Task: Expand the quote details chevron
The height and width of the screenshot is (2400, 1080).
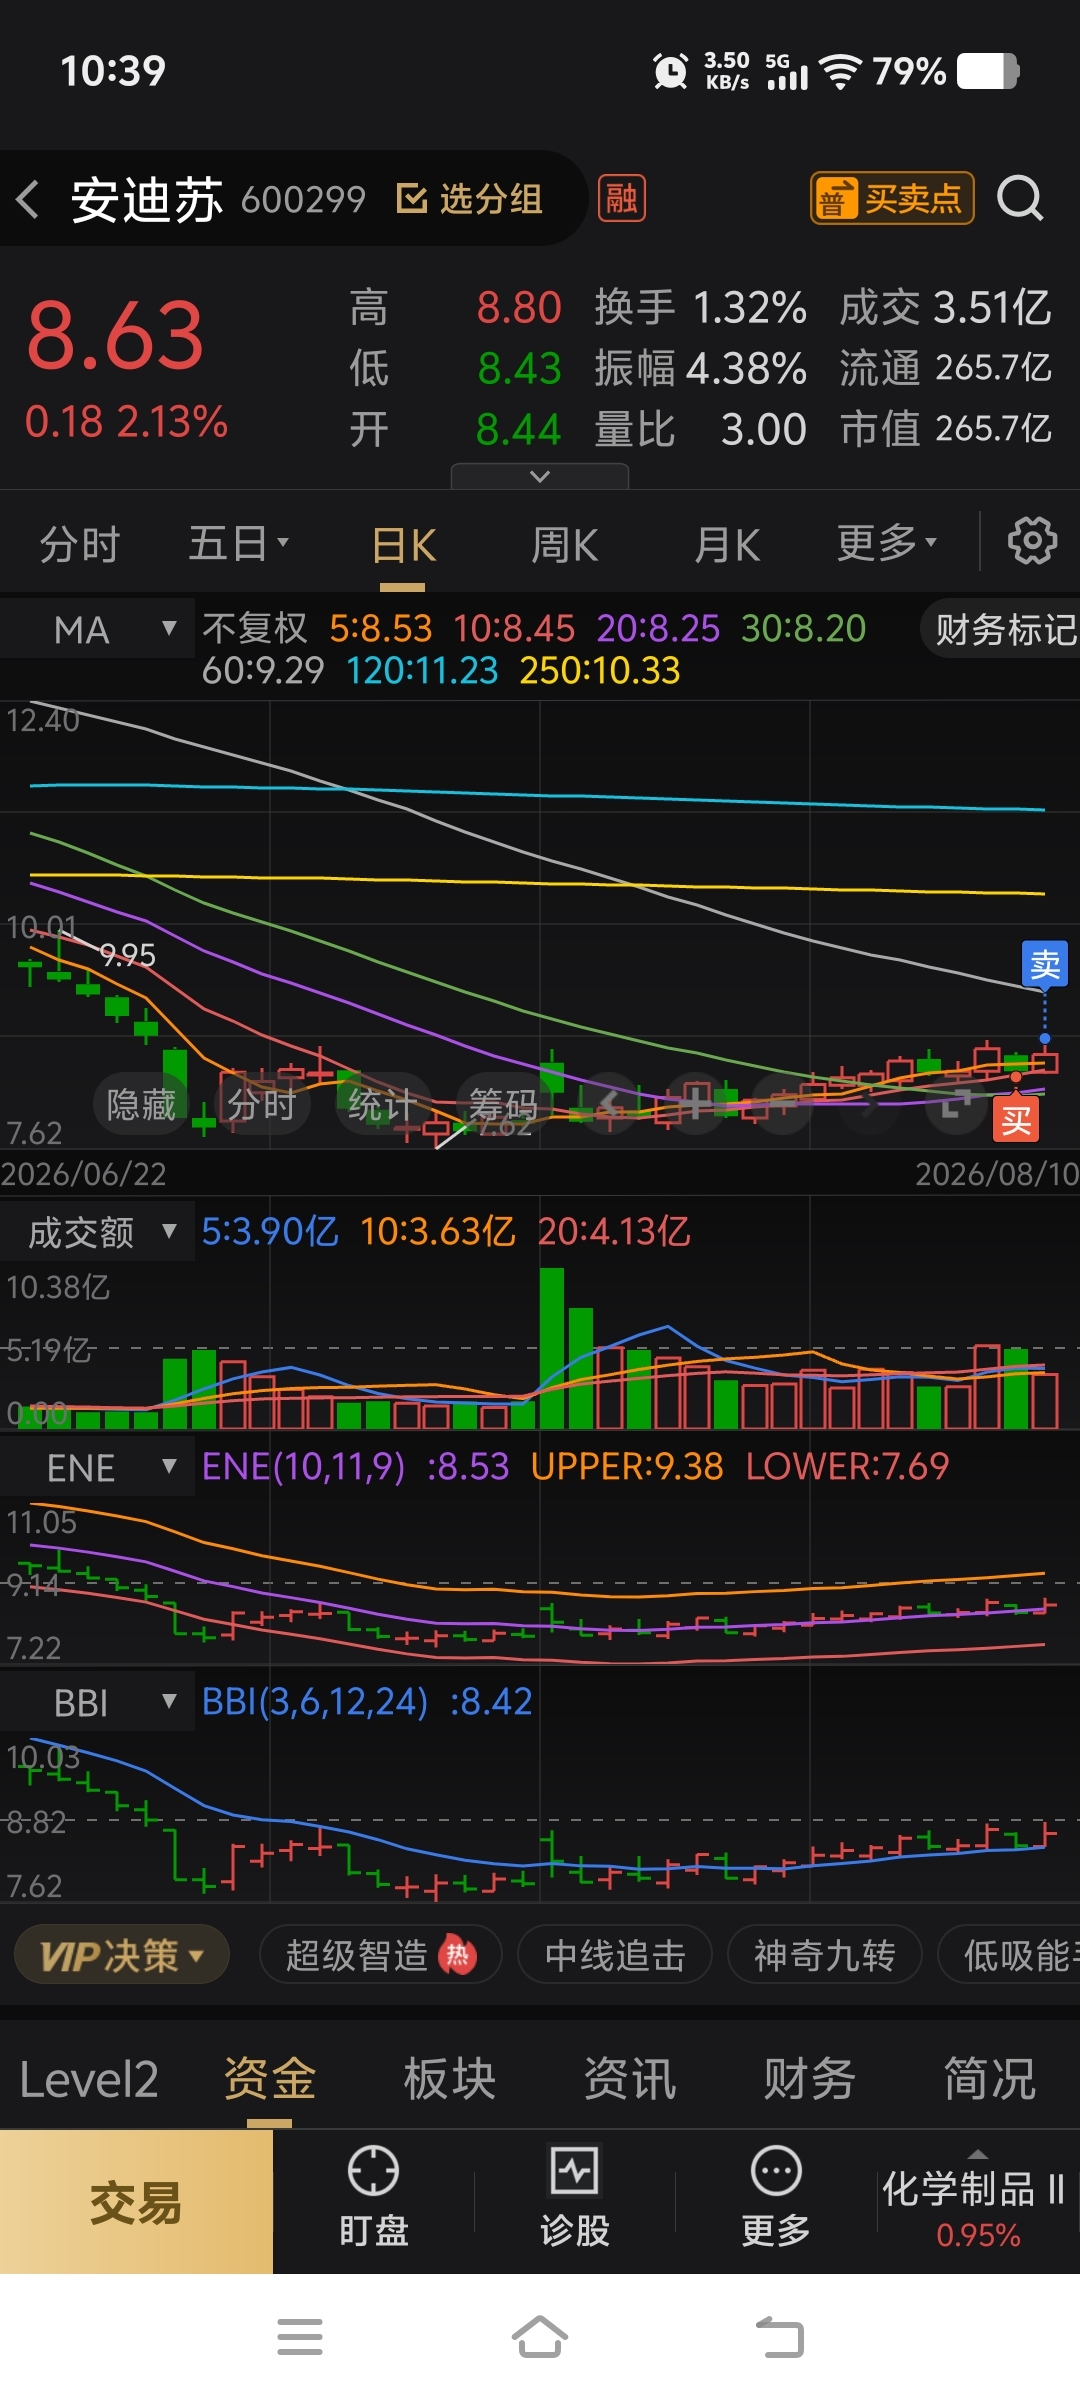Action: 540,476
